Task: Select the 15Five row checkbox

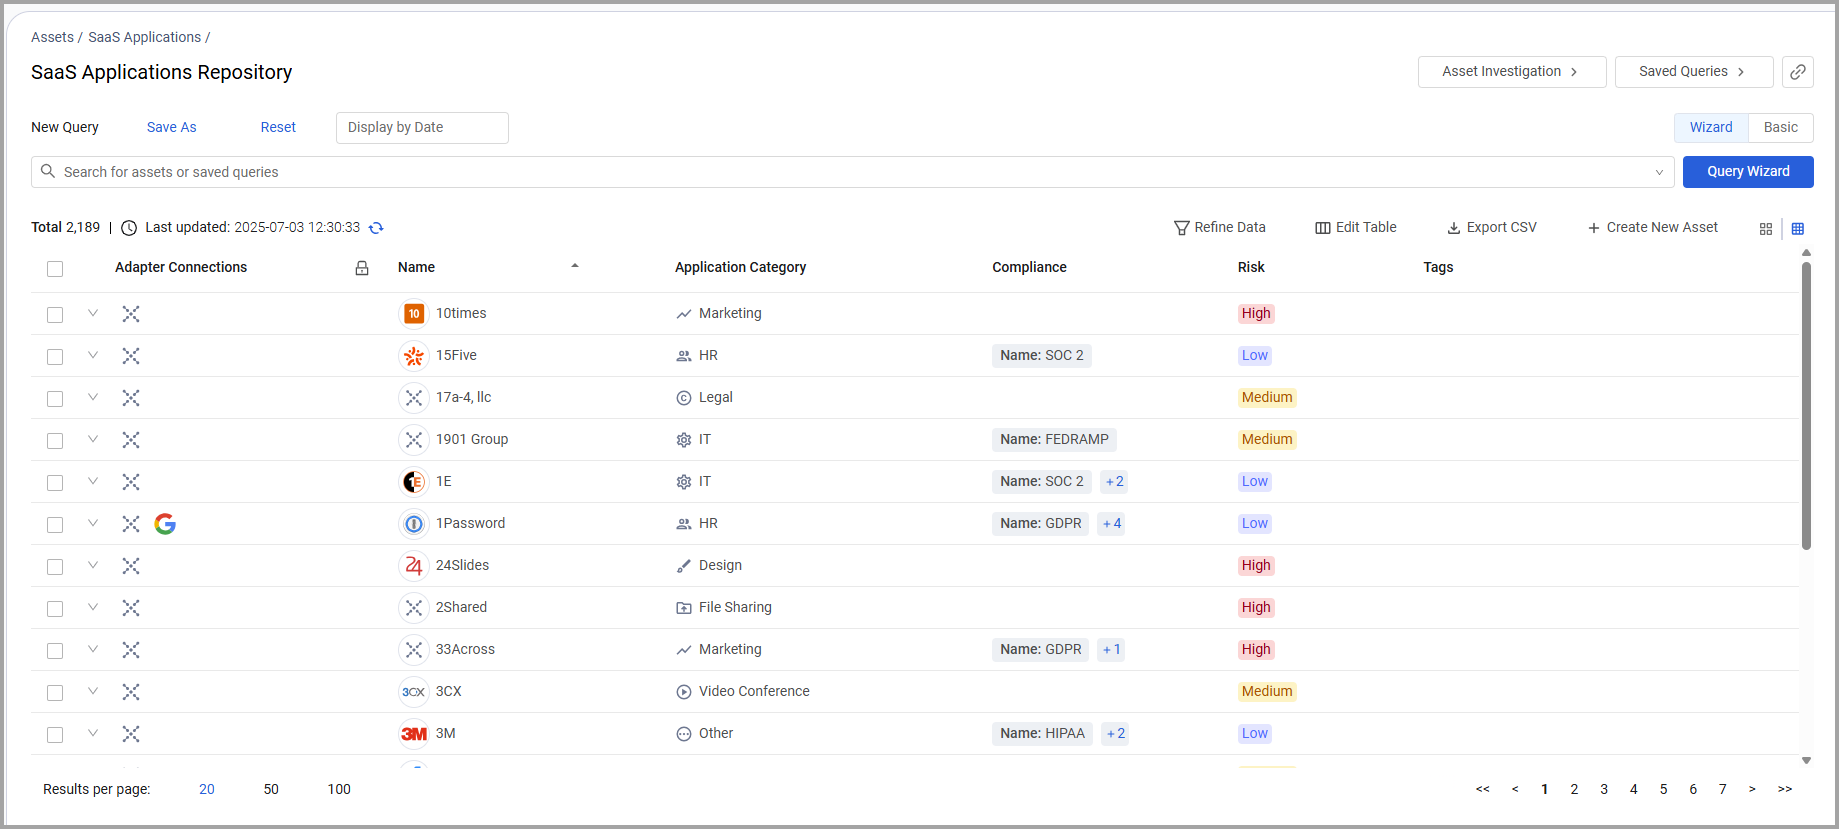Action: point(55,357)
